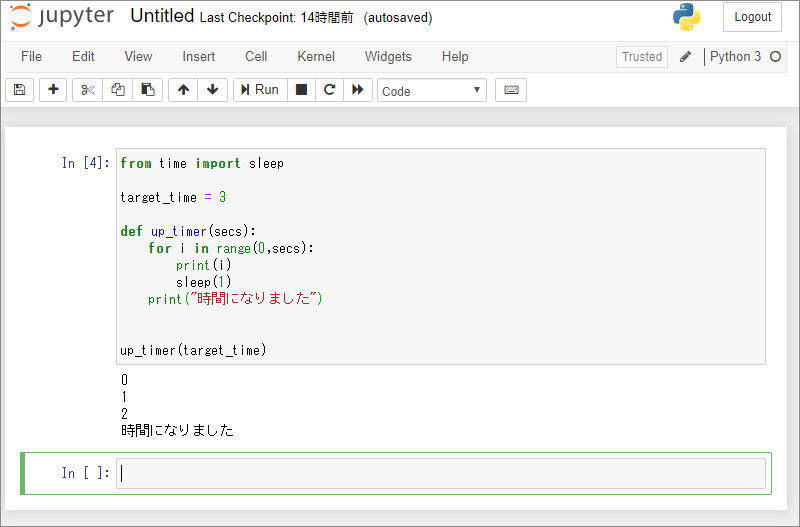Click the Jupyter logo

tap(62, 16)
